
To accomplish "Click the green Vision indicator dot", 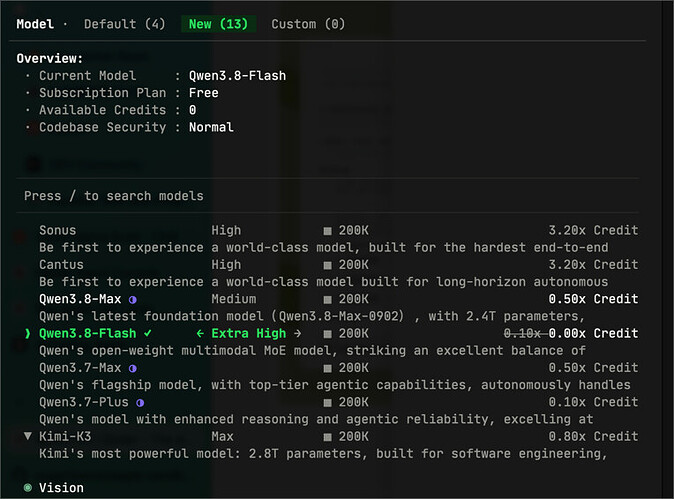I will [x=28, y=487].
